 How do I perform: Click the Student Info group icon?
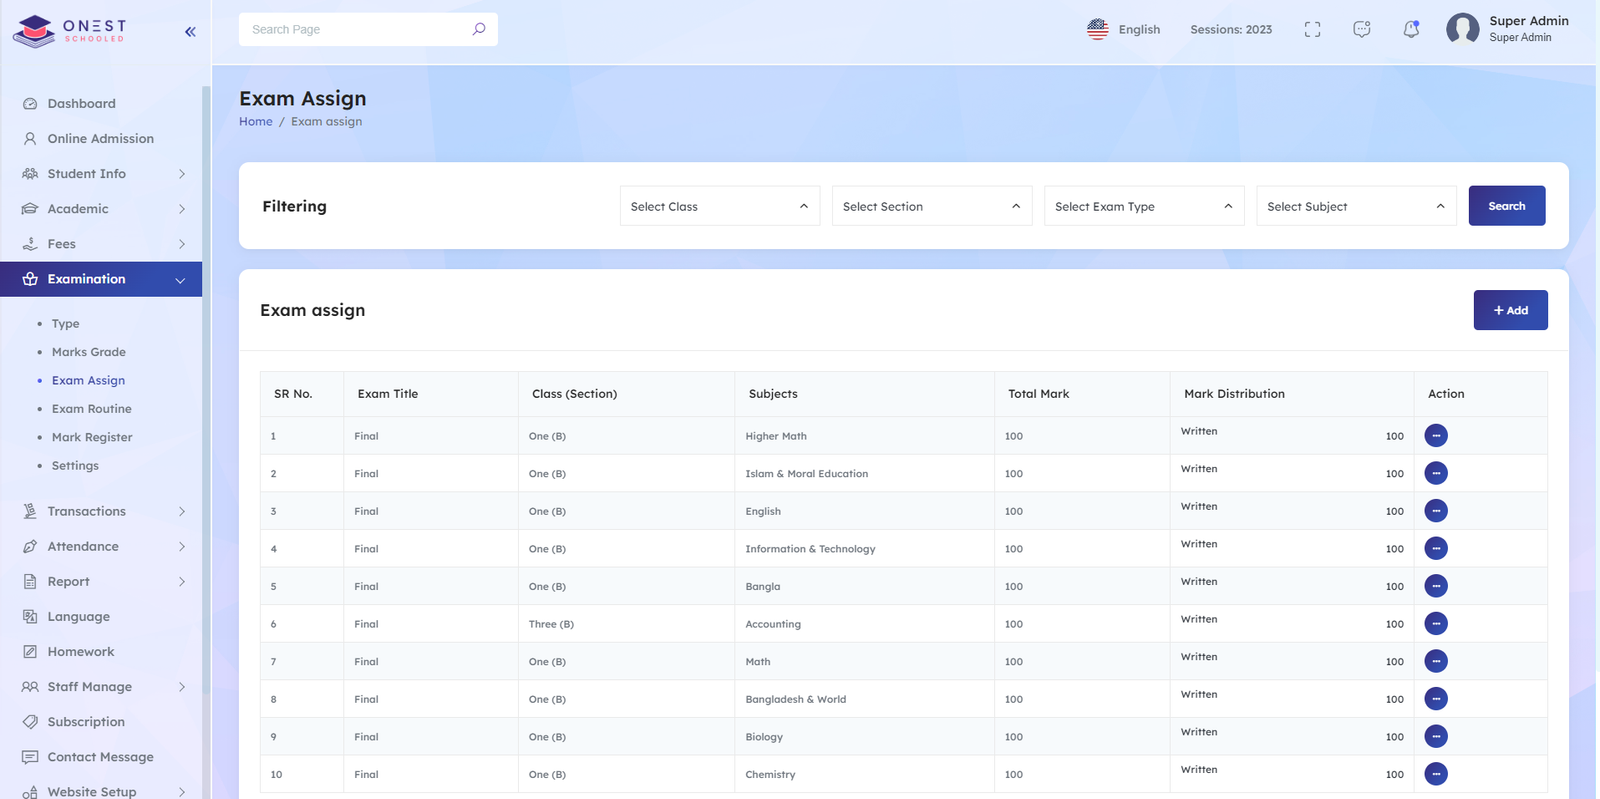pos(30,174)
